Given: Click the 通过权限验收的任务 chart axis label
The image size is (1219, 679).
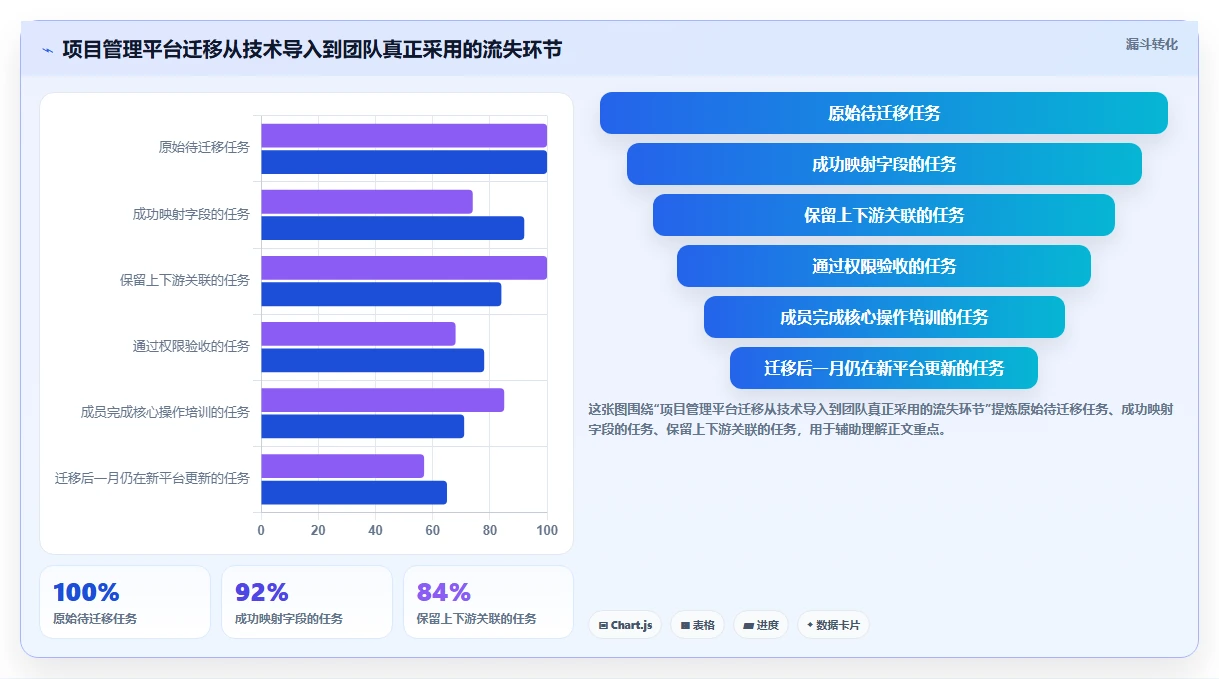Looking at the screenshot, I should click(191, 346).
